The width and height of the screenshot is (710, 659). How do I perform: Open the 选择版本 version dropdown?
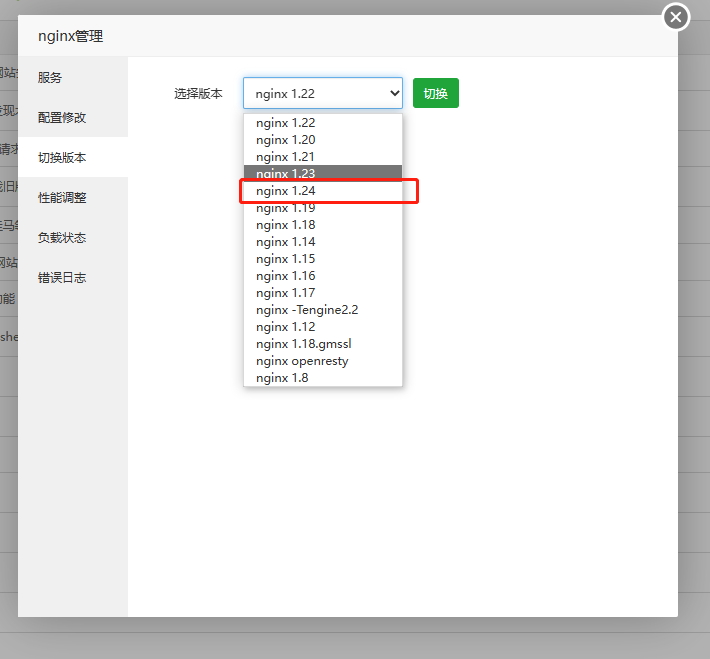pos(323,93)
